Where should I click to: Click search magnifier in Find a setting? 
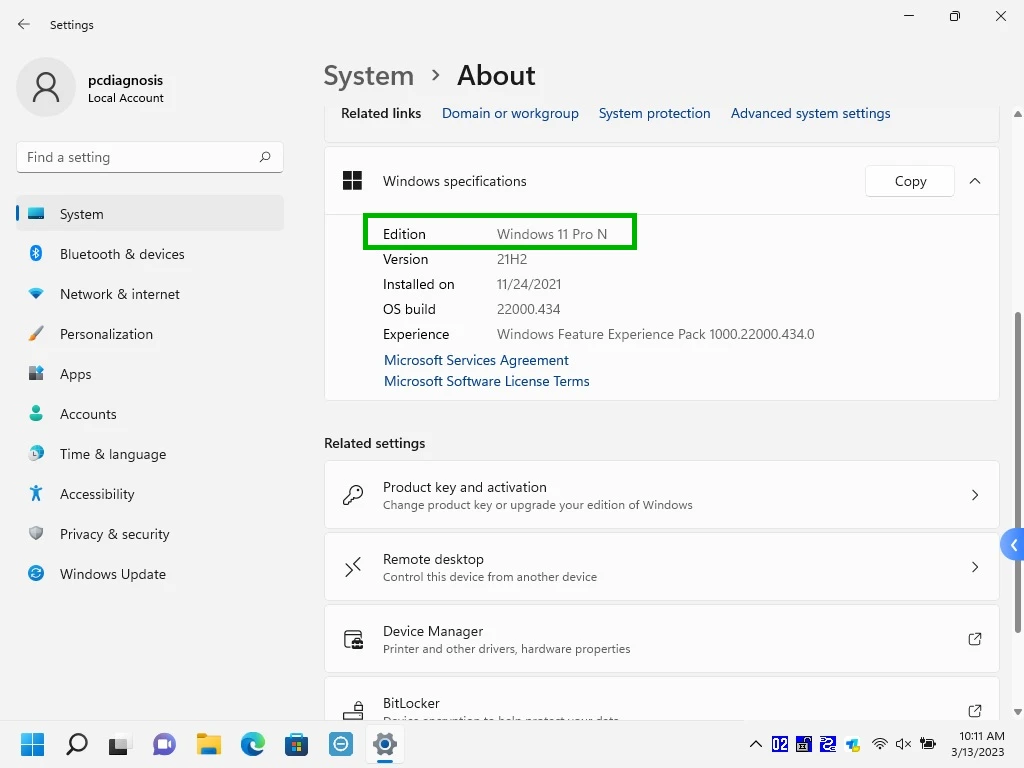click(265, 157)
